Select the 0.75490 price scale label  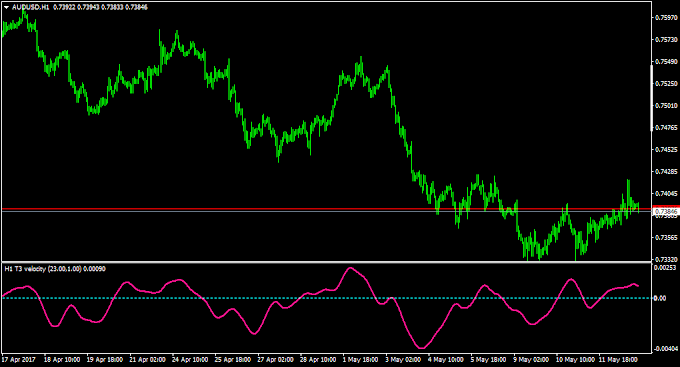(666, 62)
